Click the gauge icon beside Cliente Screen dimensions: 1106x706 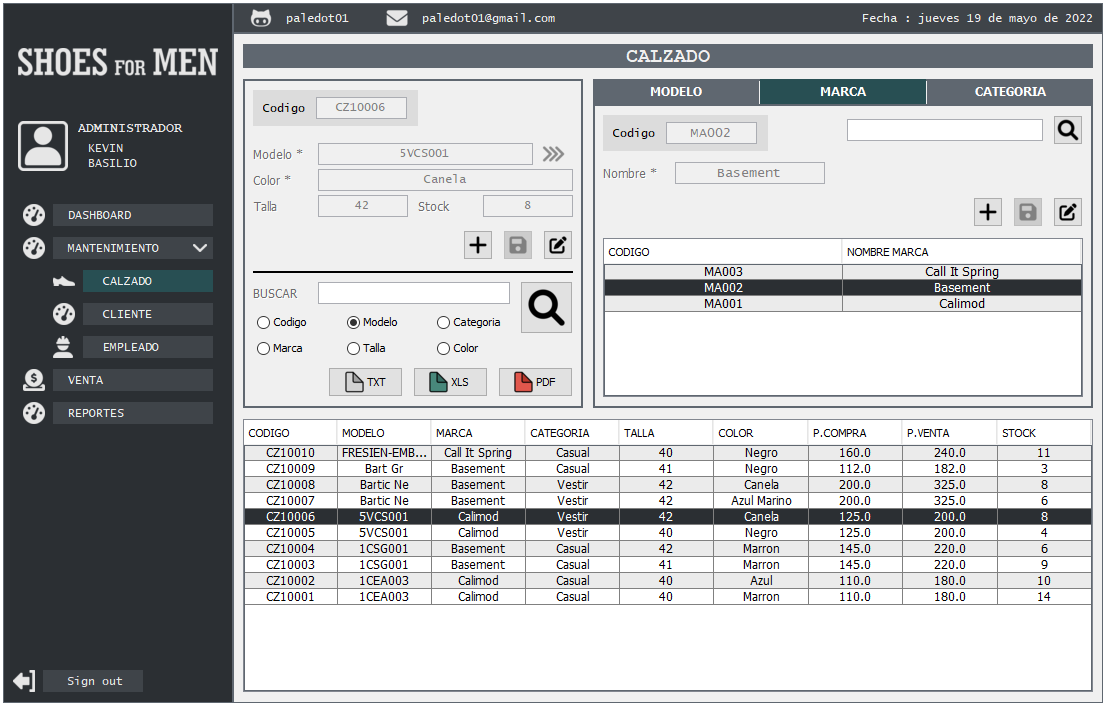click(x=63, y=314)
